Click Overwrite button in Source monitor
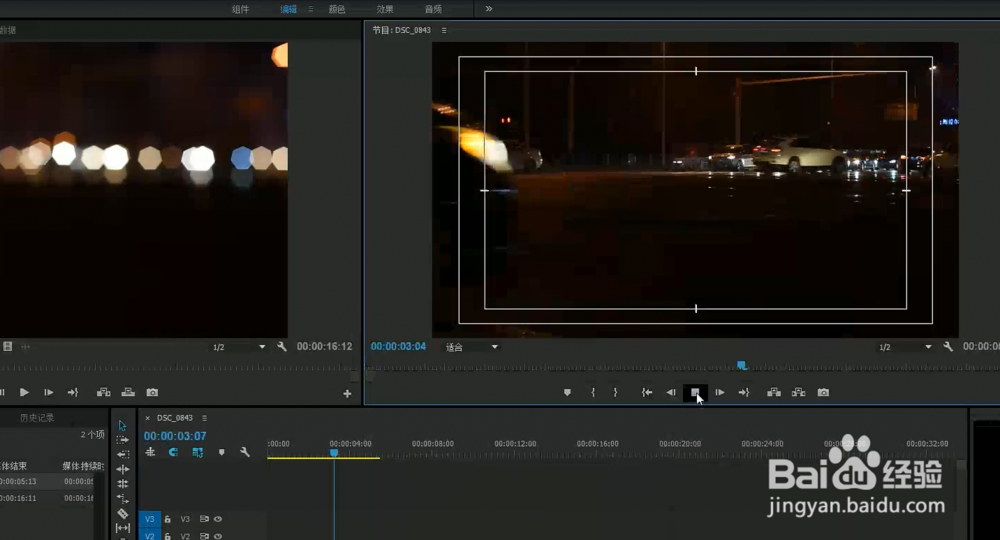Viewport: 1000px width, 540px height. (x=128, y=393)
